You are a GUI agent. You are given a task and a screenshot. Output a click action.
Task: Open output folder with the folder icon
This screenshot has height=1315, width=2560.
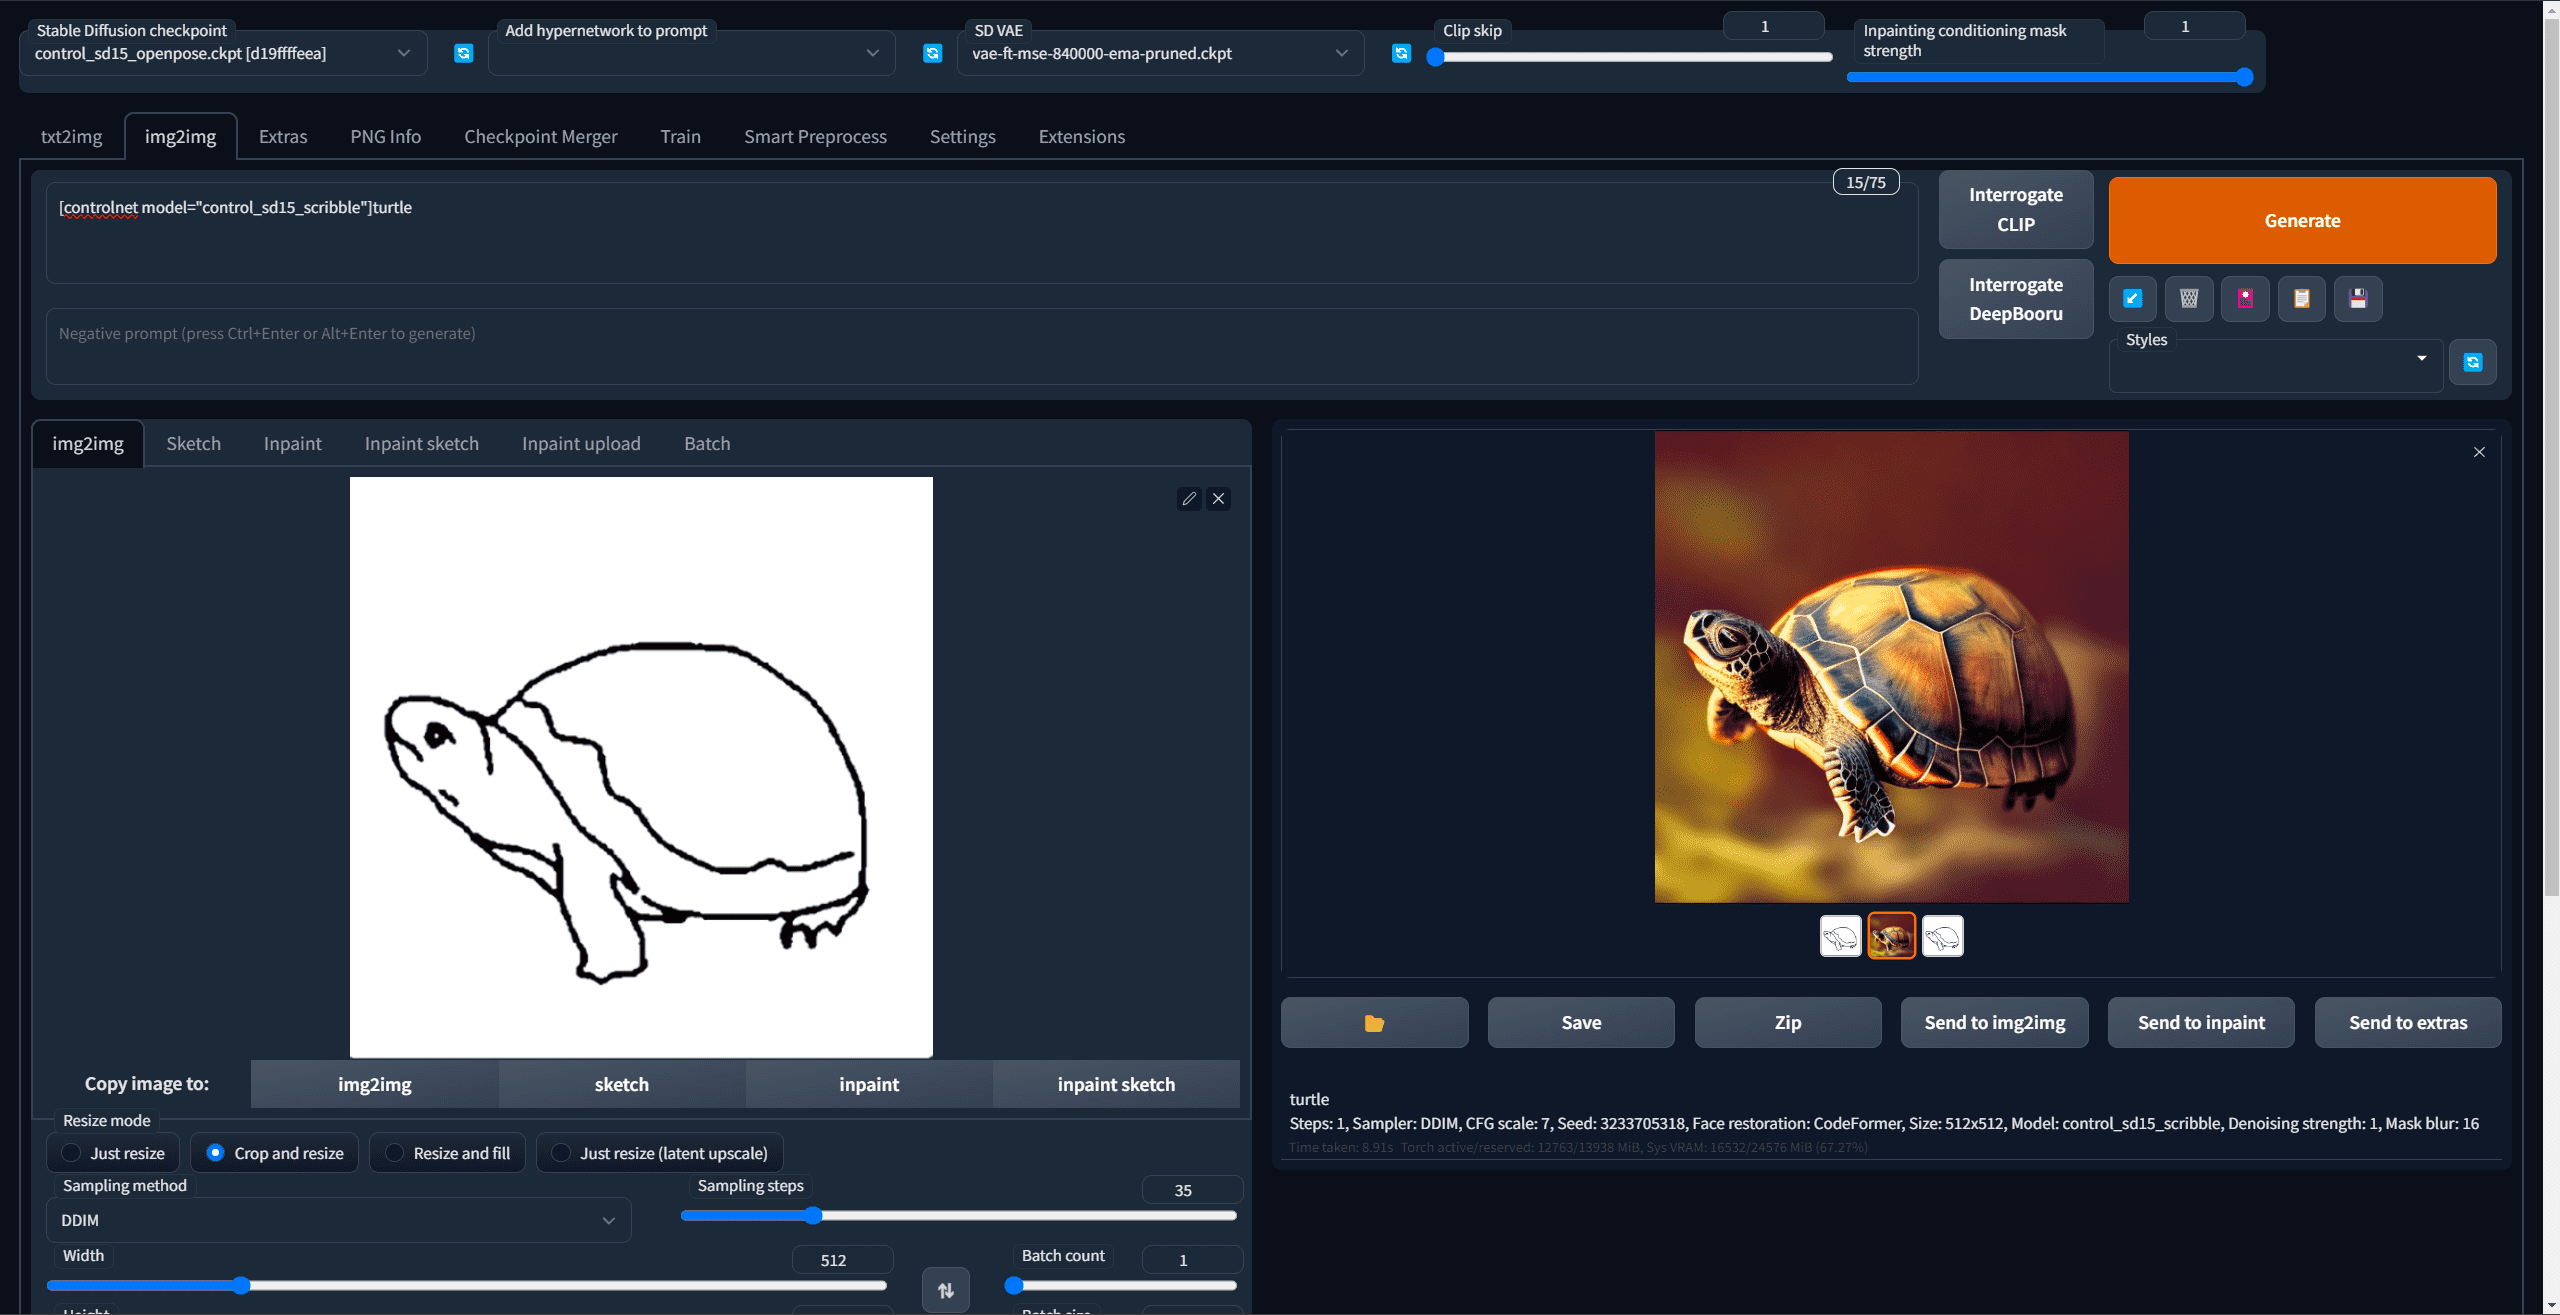[x=1374, y=1023]
